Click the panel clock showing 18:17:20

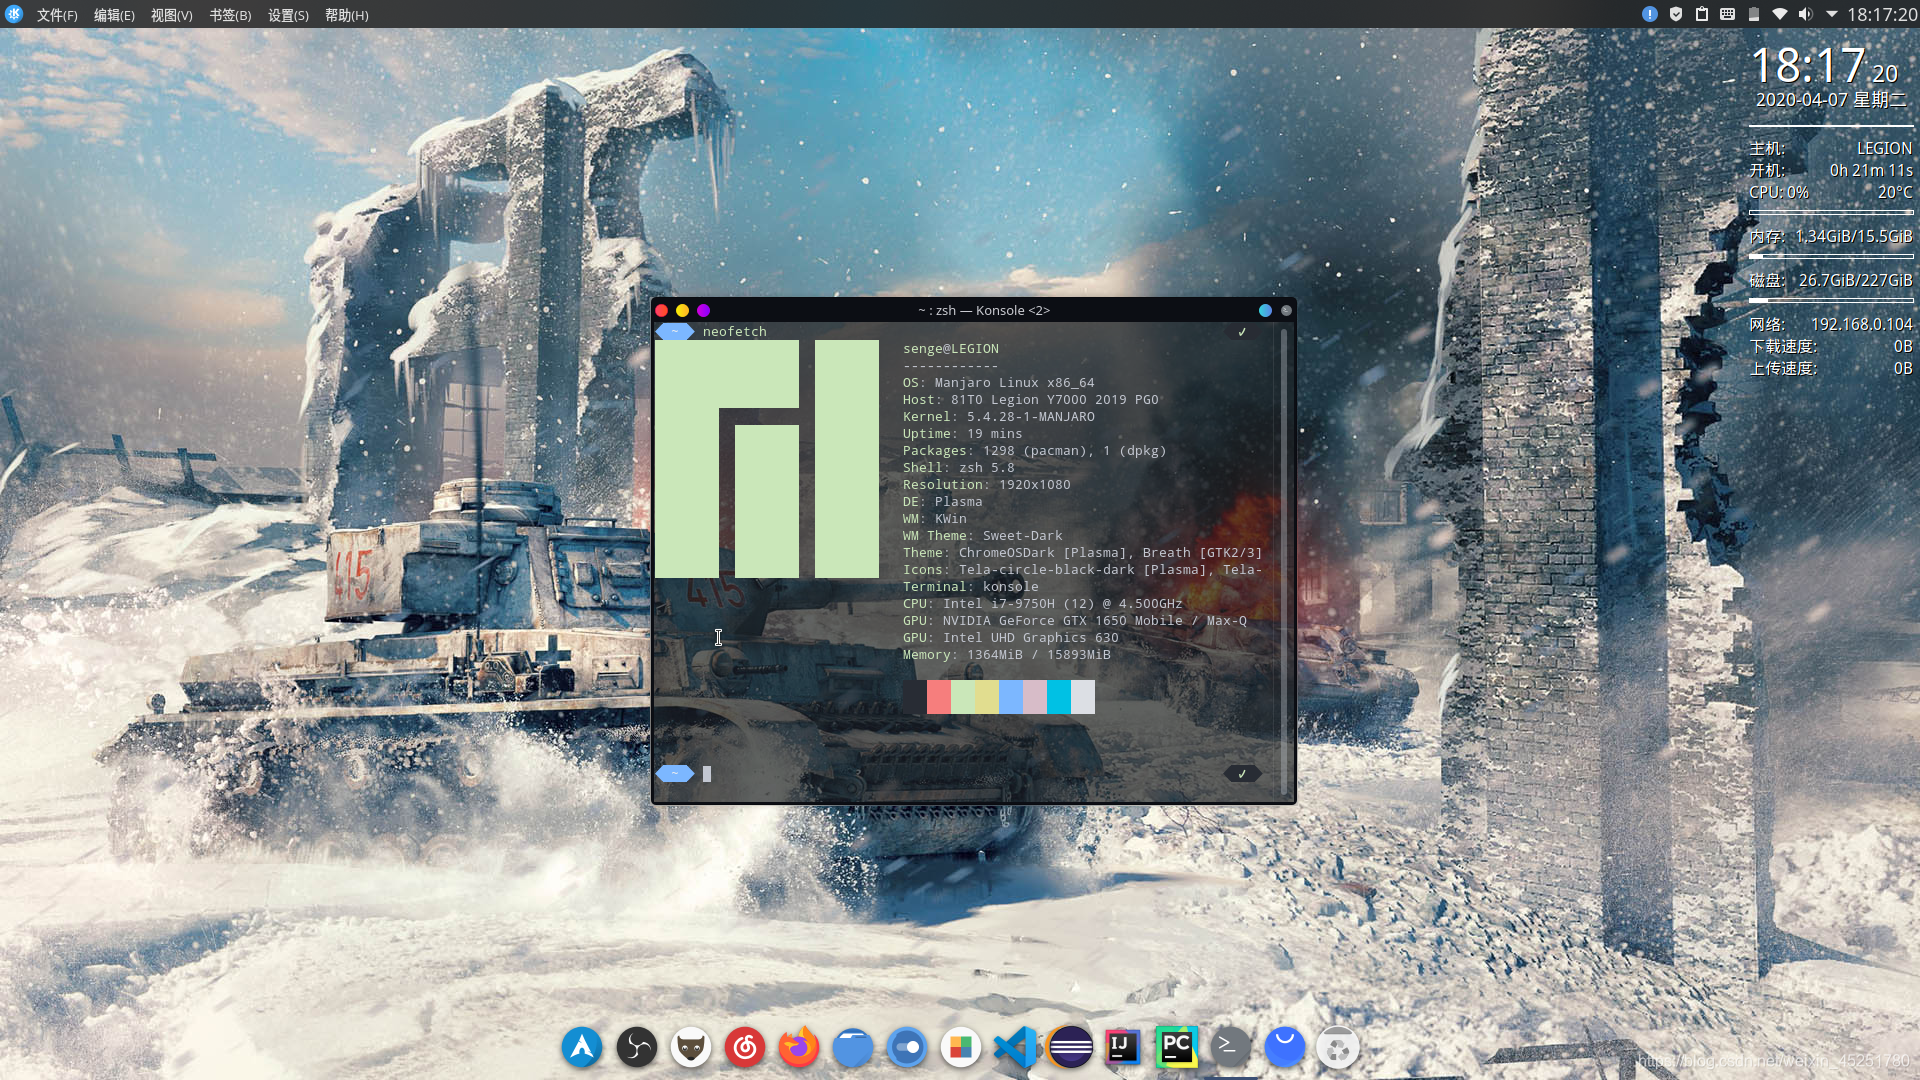1882,14
